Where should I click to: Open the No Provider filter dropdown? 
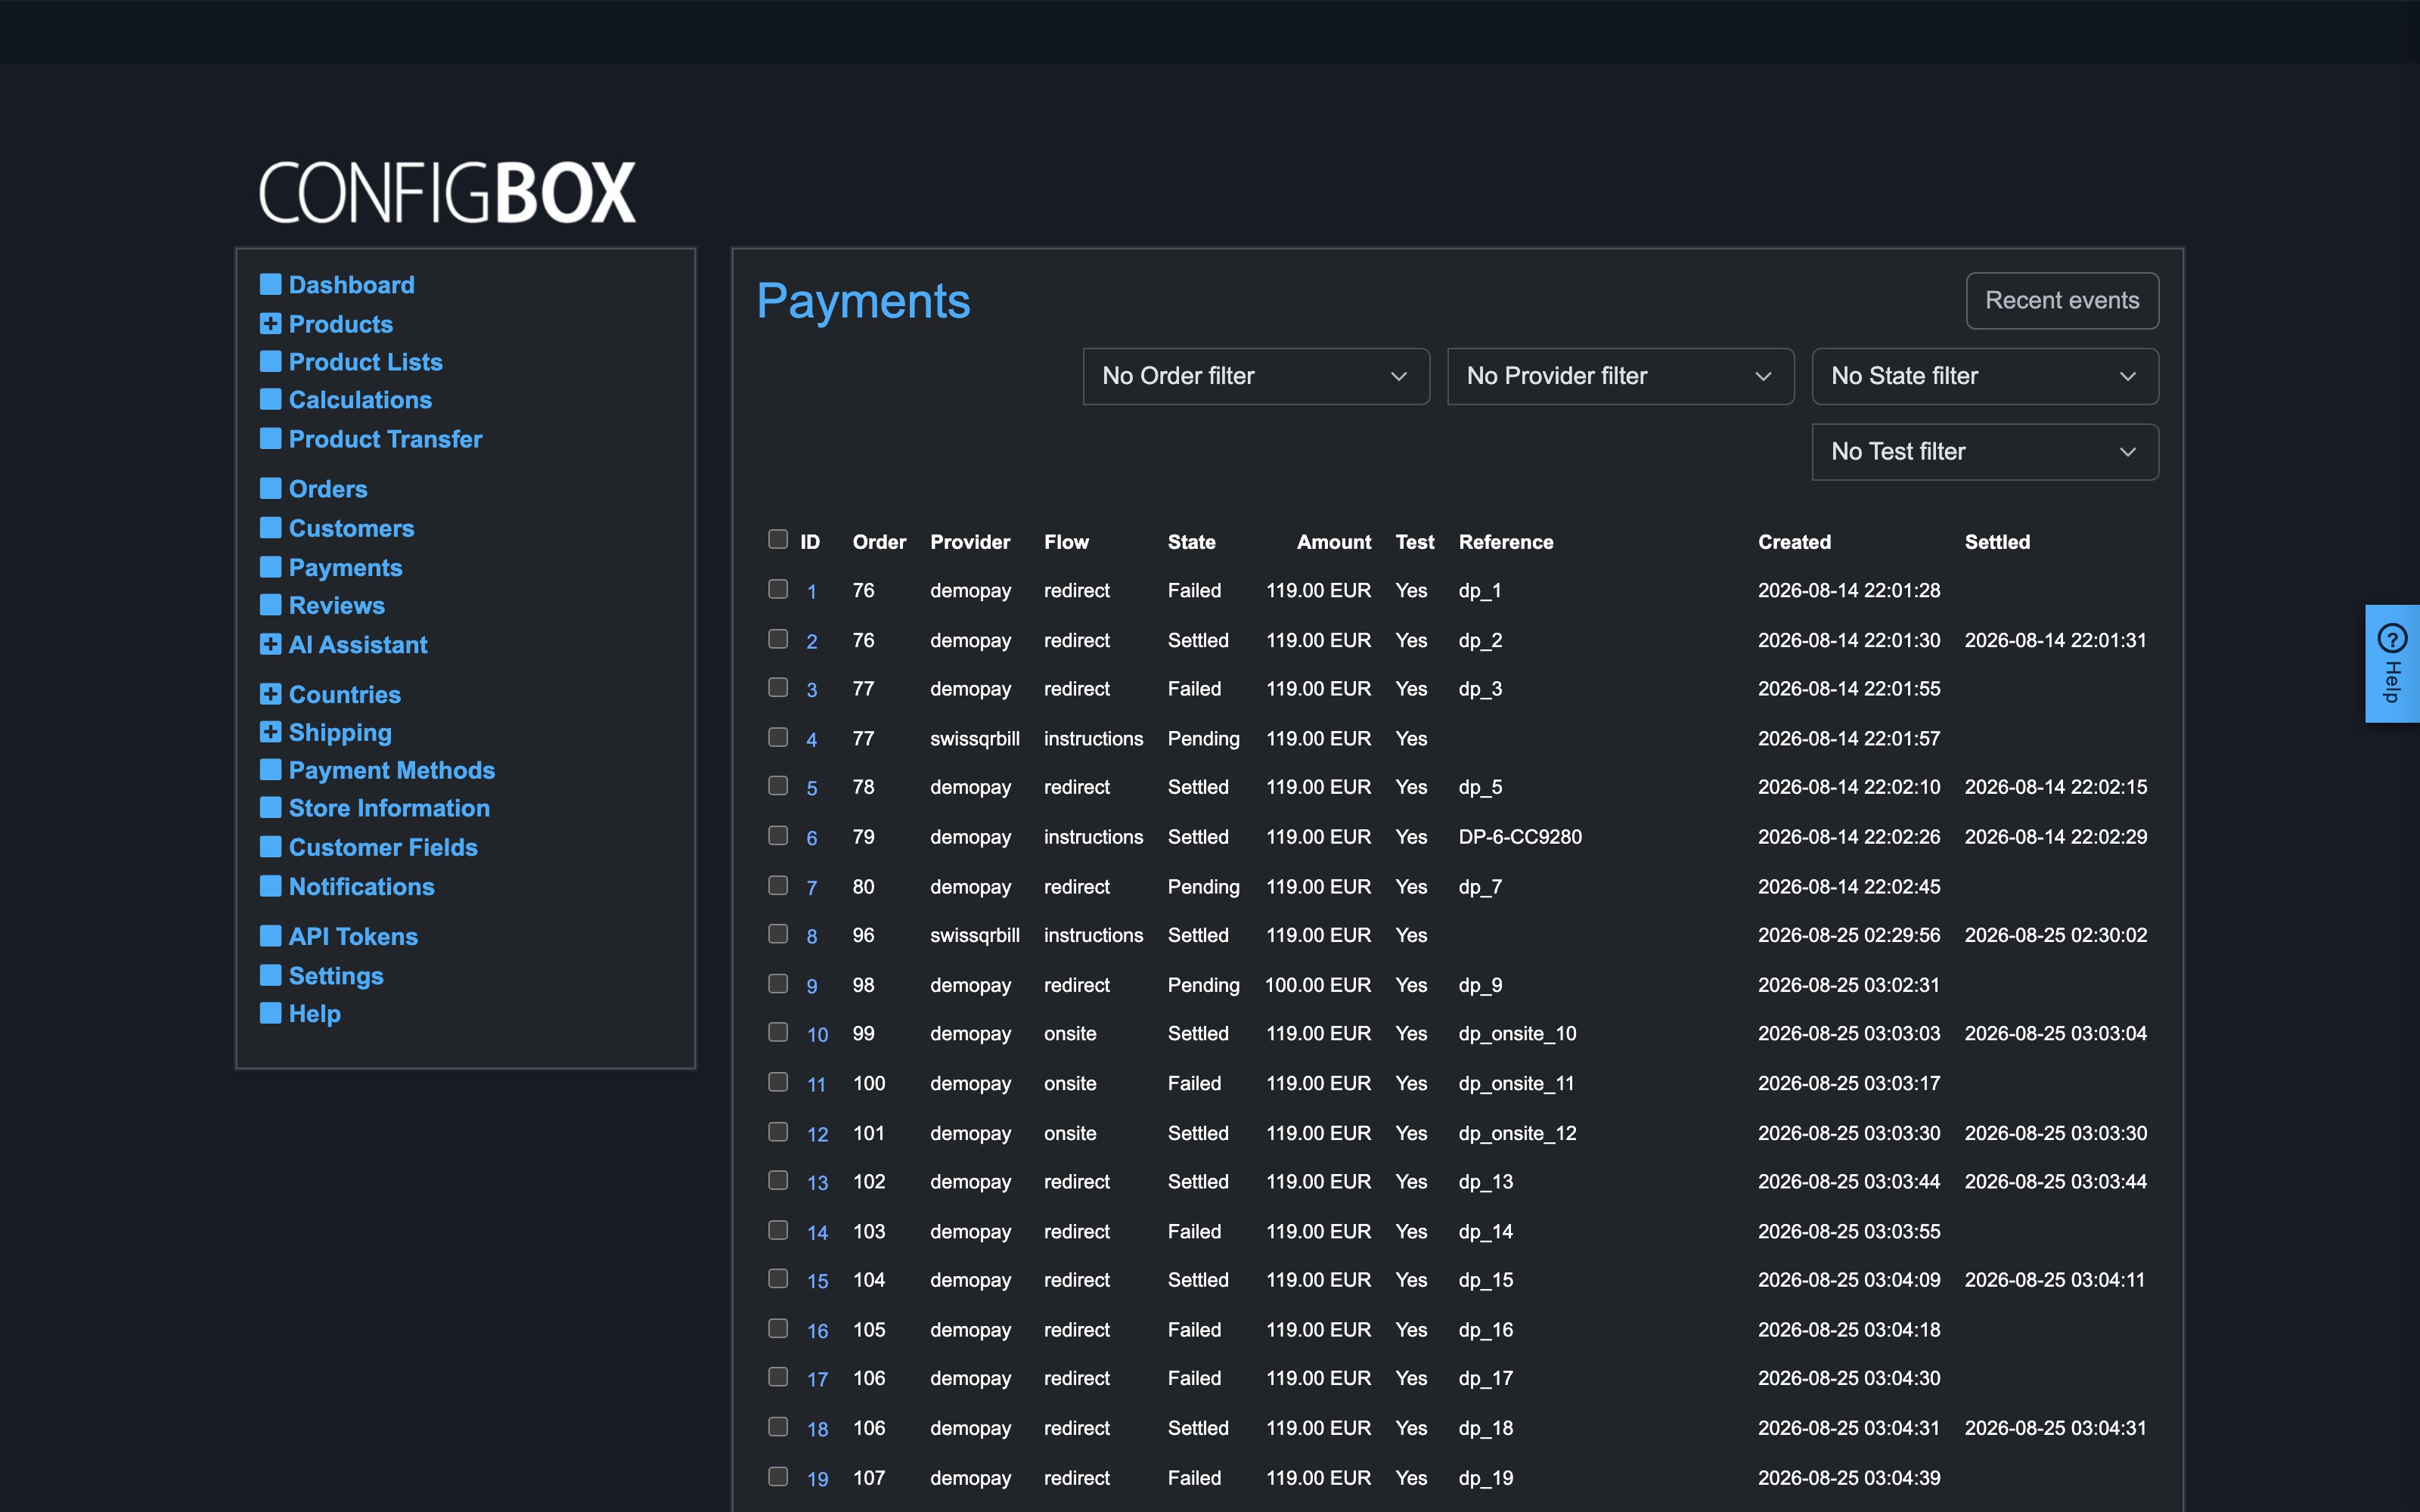1621,376
